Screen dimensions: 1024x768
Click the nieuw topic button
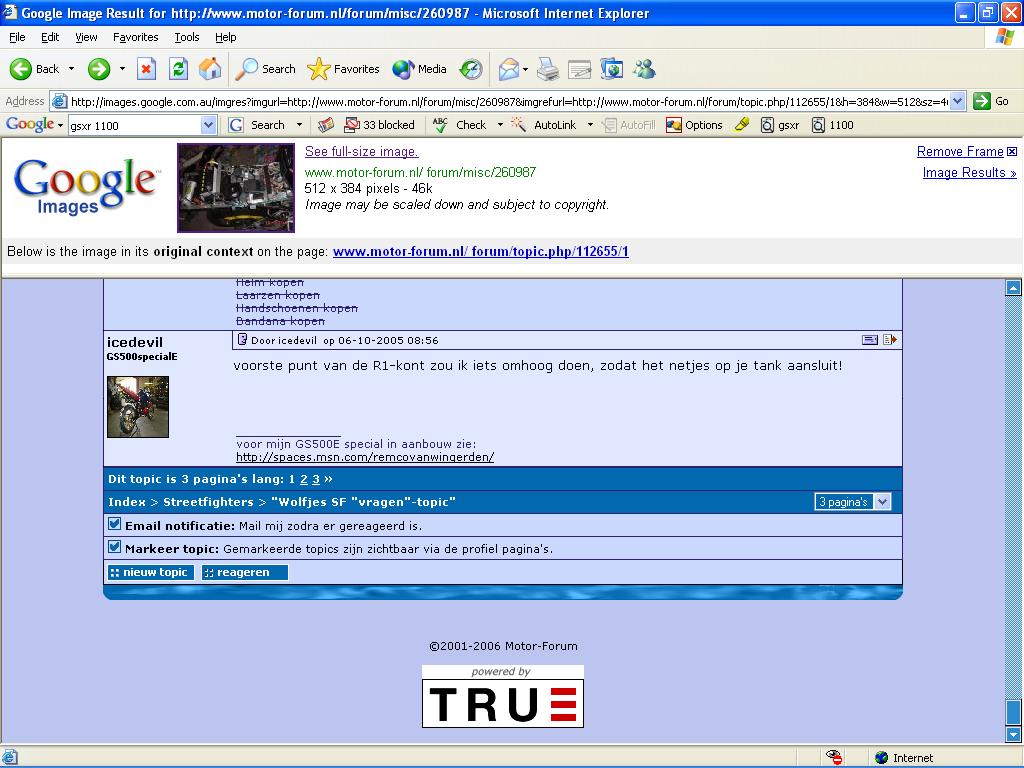150,572
